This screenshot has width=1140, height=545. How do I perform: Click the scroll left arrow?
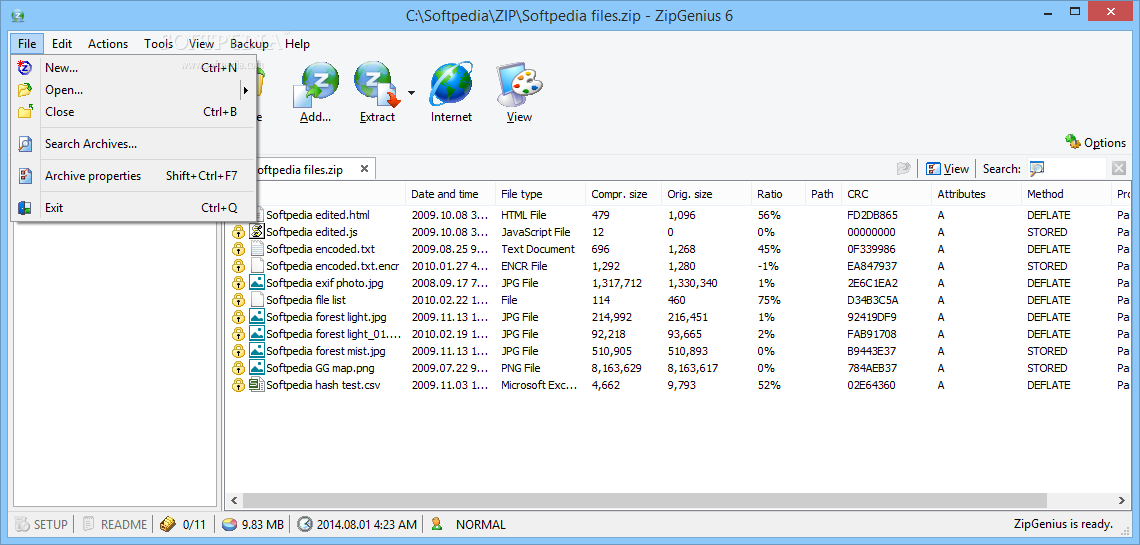coord(234,500)
